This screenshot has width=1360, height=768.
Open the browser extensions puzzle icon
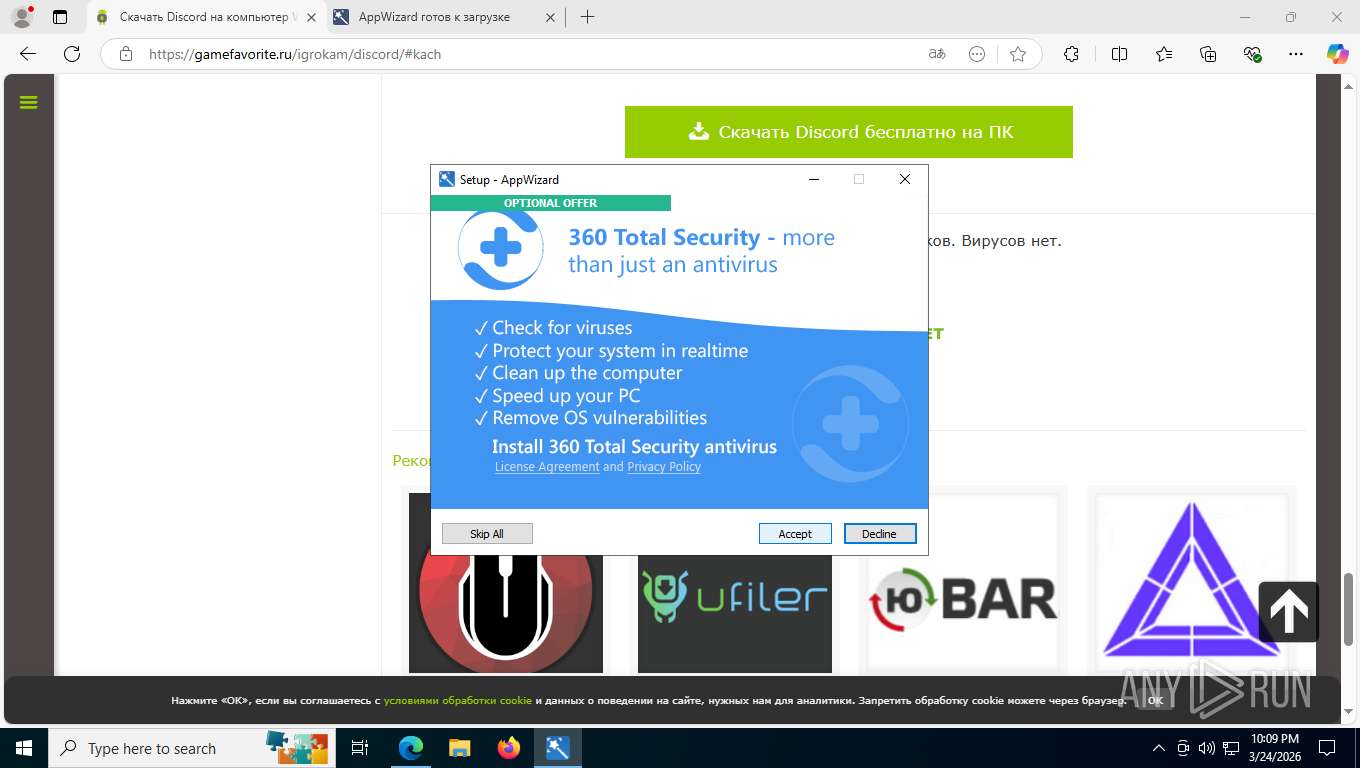click(x=1071, y=54)
